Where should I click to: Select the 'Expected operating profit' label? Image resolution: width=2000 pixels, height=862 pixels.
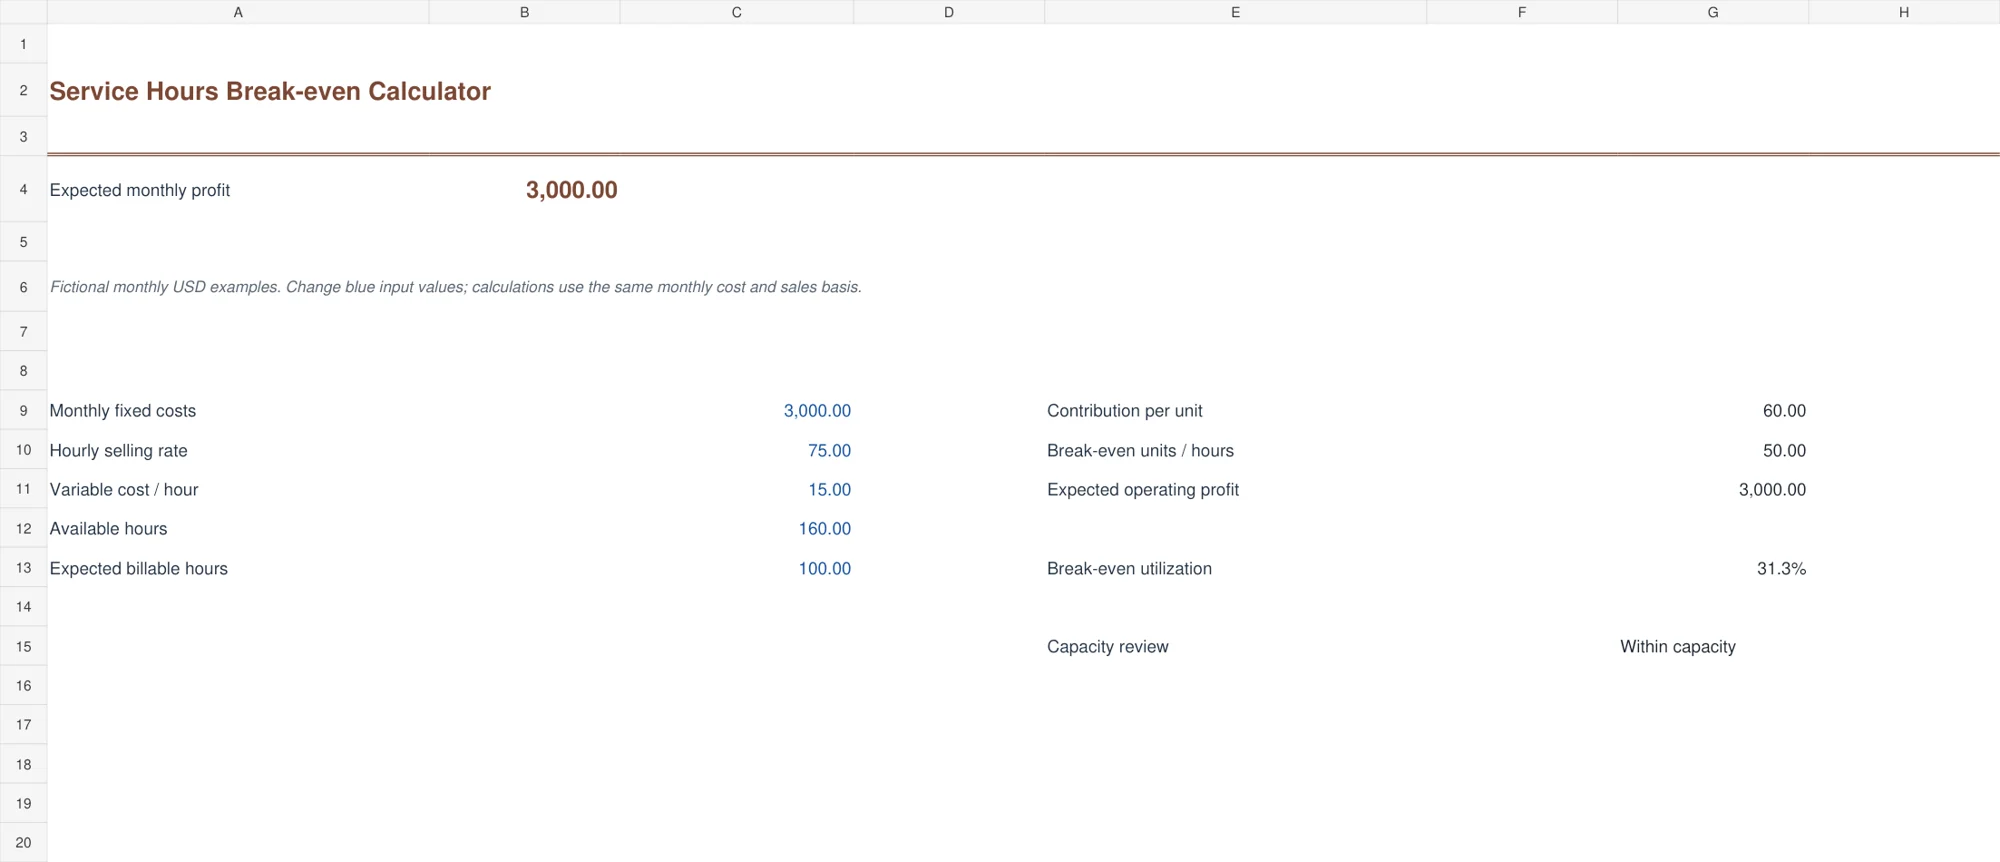[x=1143, y=490]
